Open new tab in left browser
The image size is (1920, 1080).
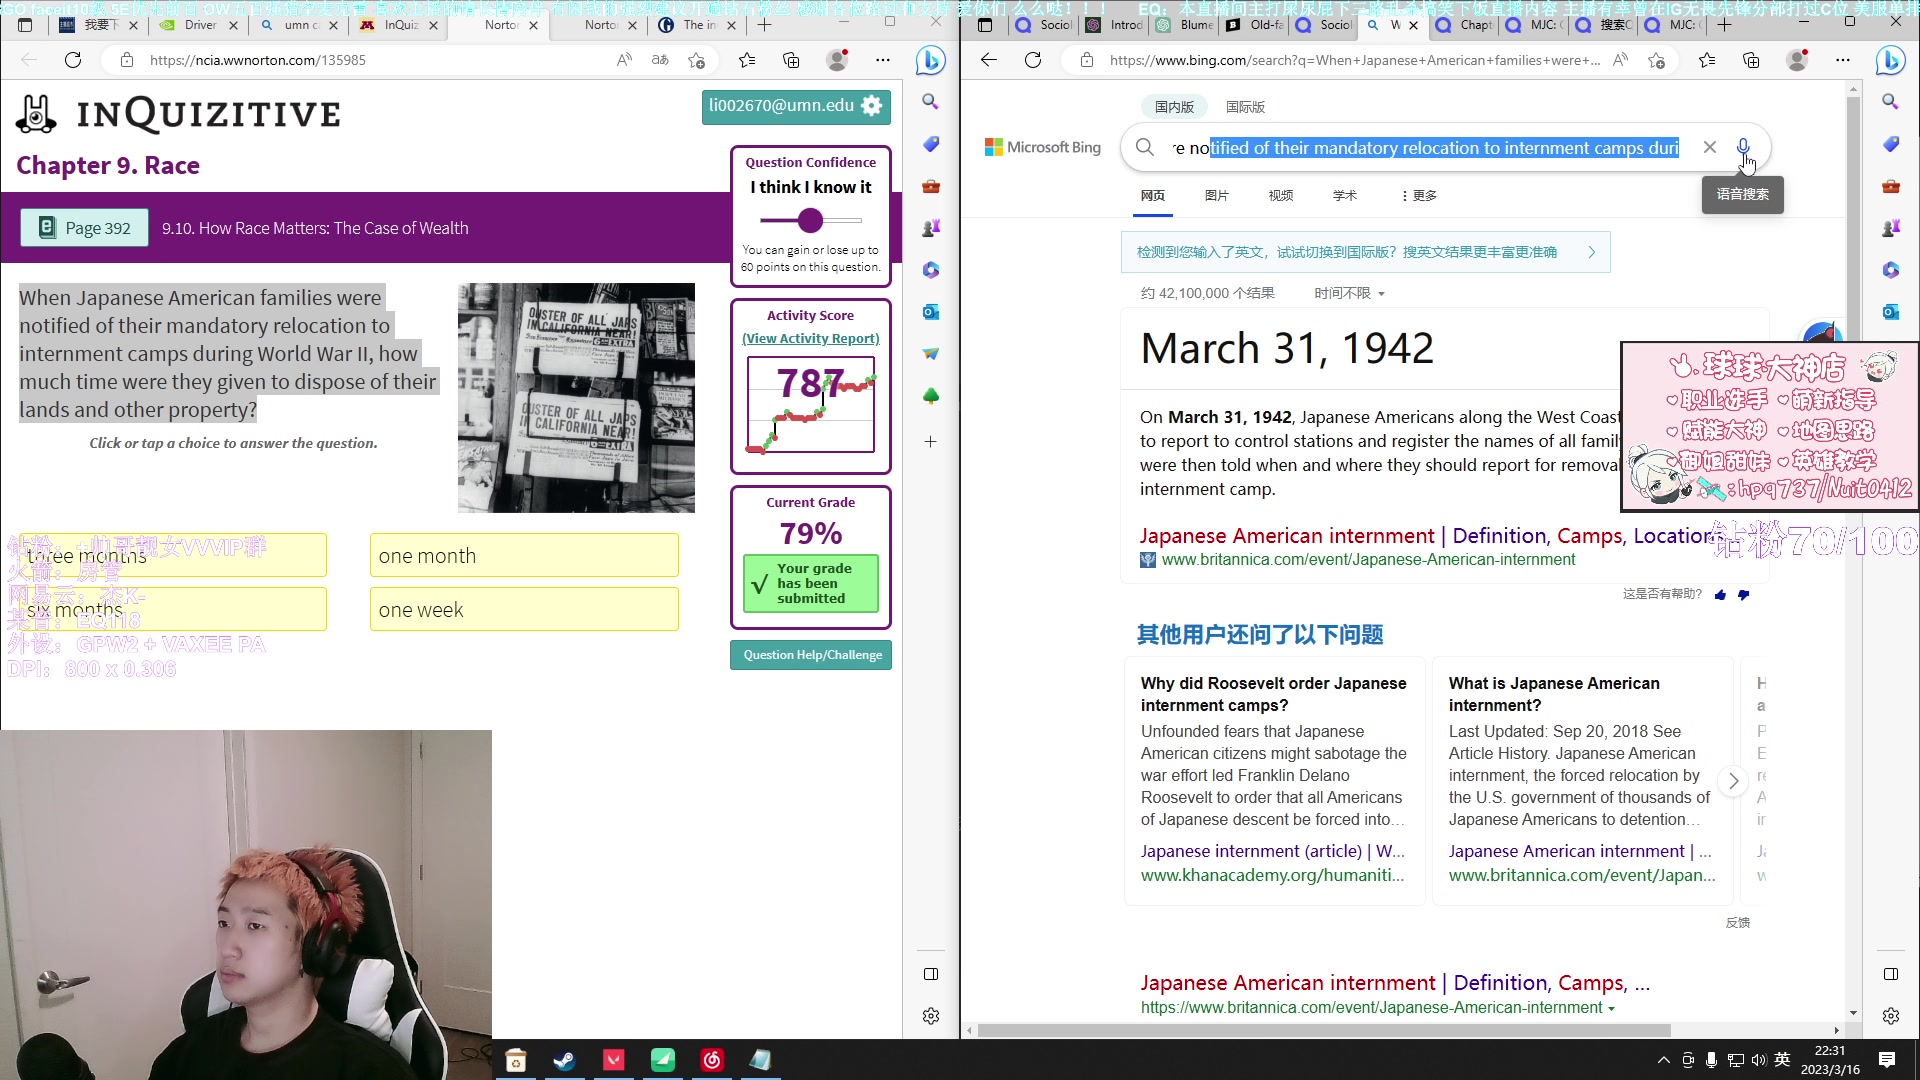[x=765, y=25]
